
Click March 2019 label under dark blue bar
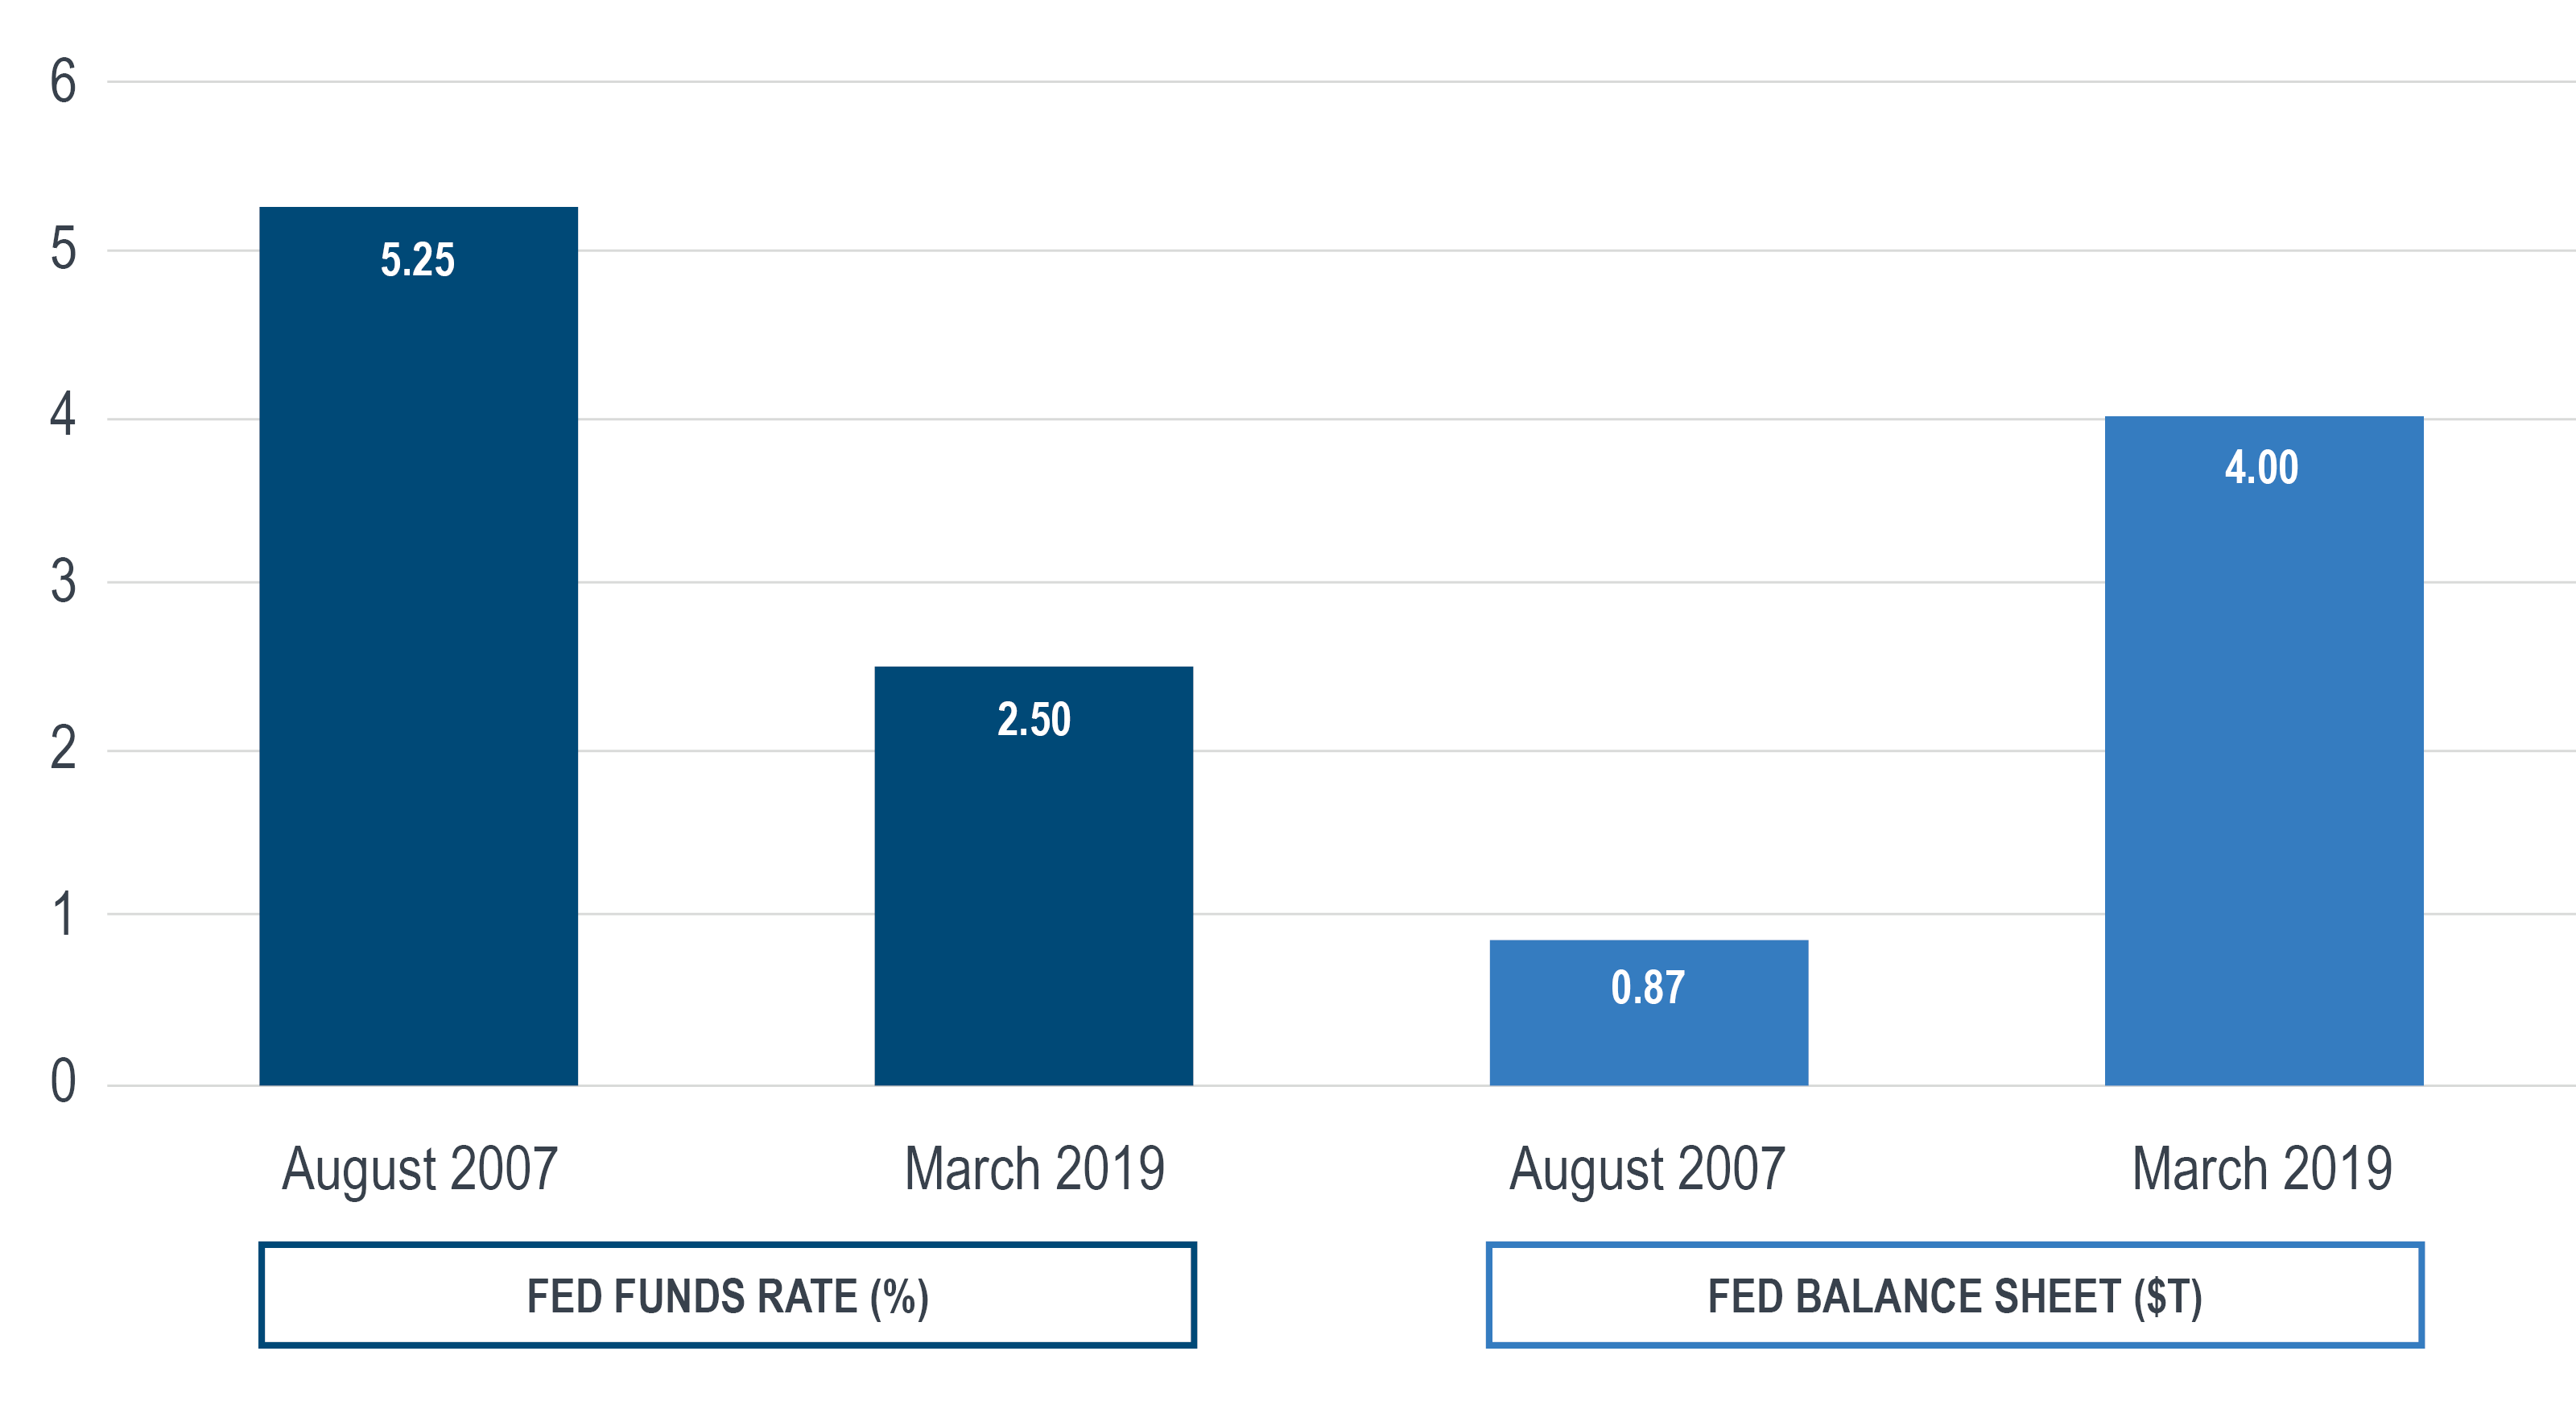(1034, 1168)
